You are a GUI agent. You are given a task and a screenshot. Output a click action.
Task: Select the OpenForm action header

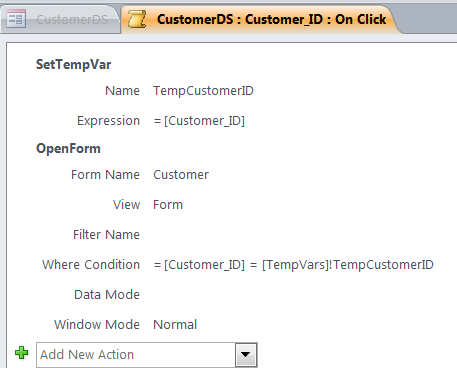click(68, 148)
